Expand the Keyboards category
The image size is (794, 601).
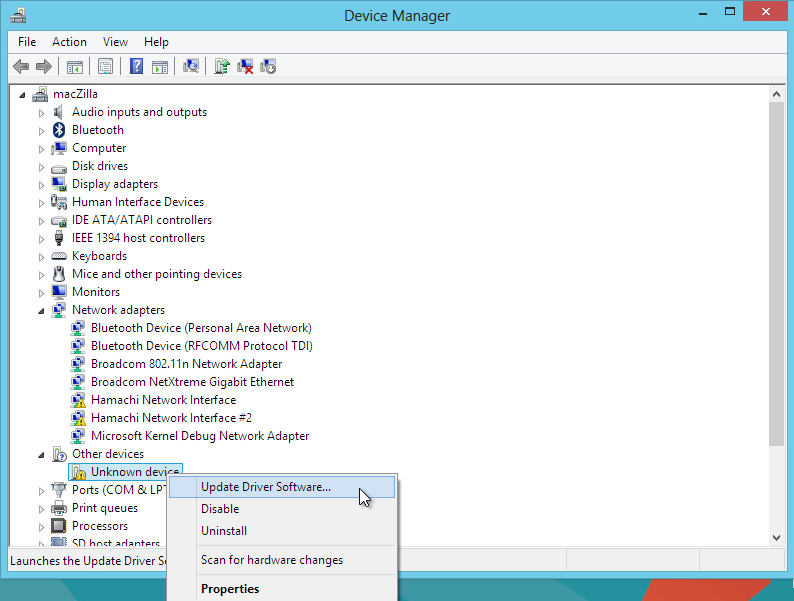[x=41, y=257]
